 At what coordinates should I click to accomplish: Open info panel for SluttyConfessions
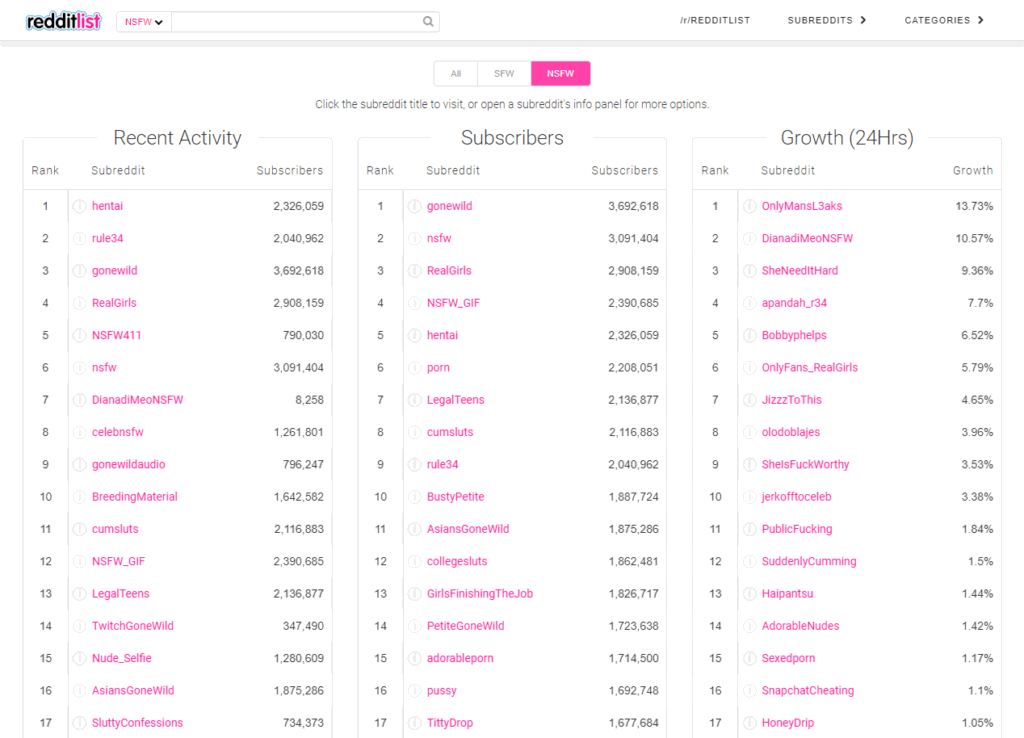point(80,723)
